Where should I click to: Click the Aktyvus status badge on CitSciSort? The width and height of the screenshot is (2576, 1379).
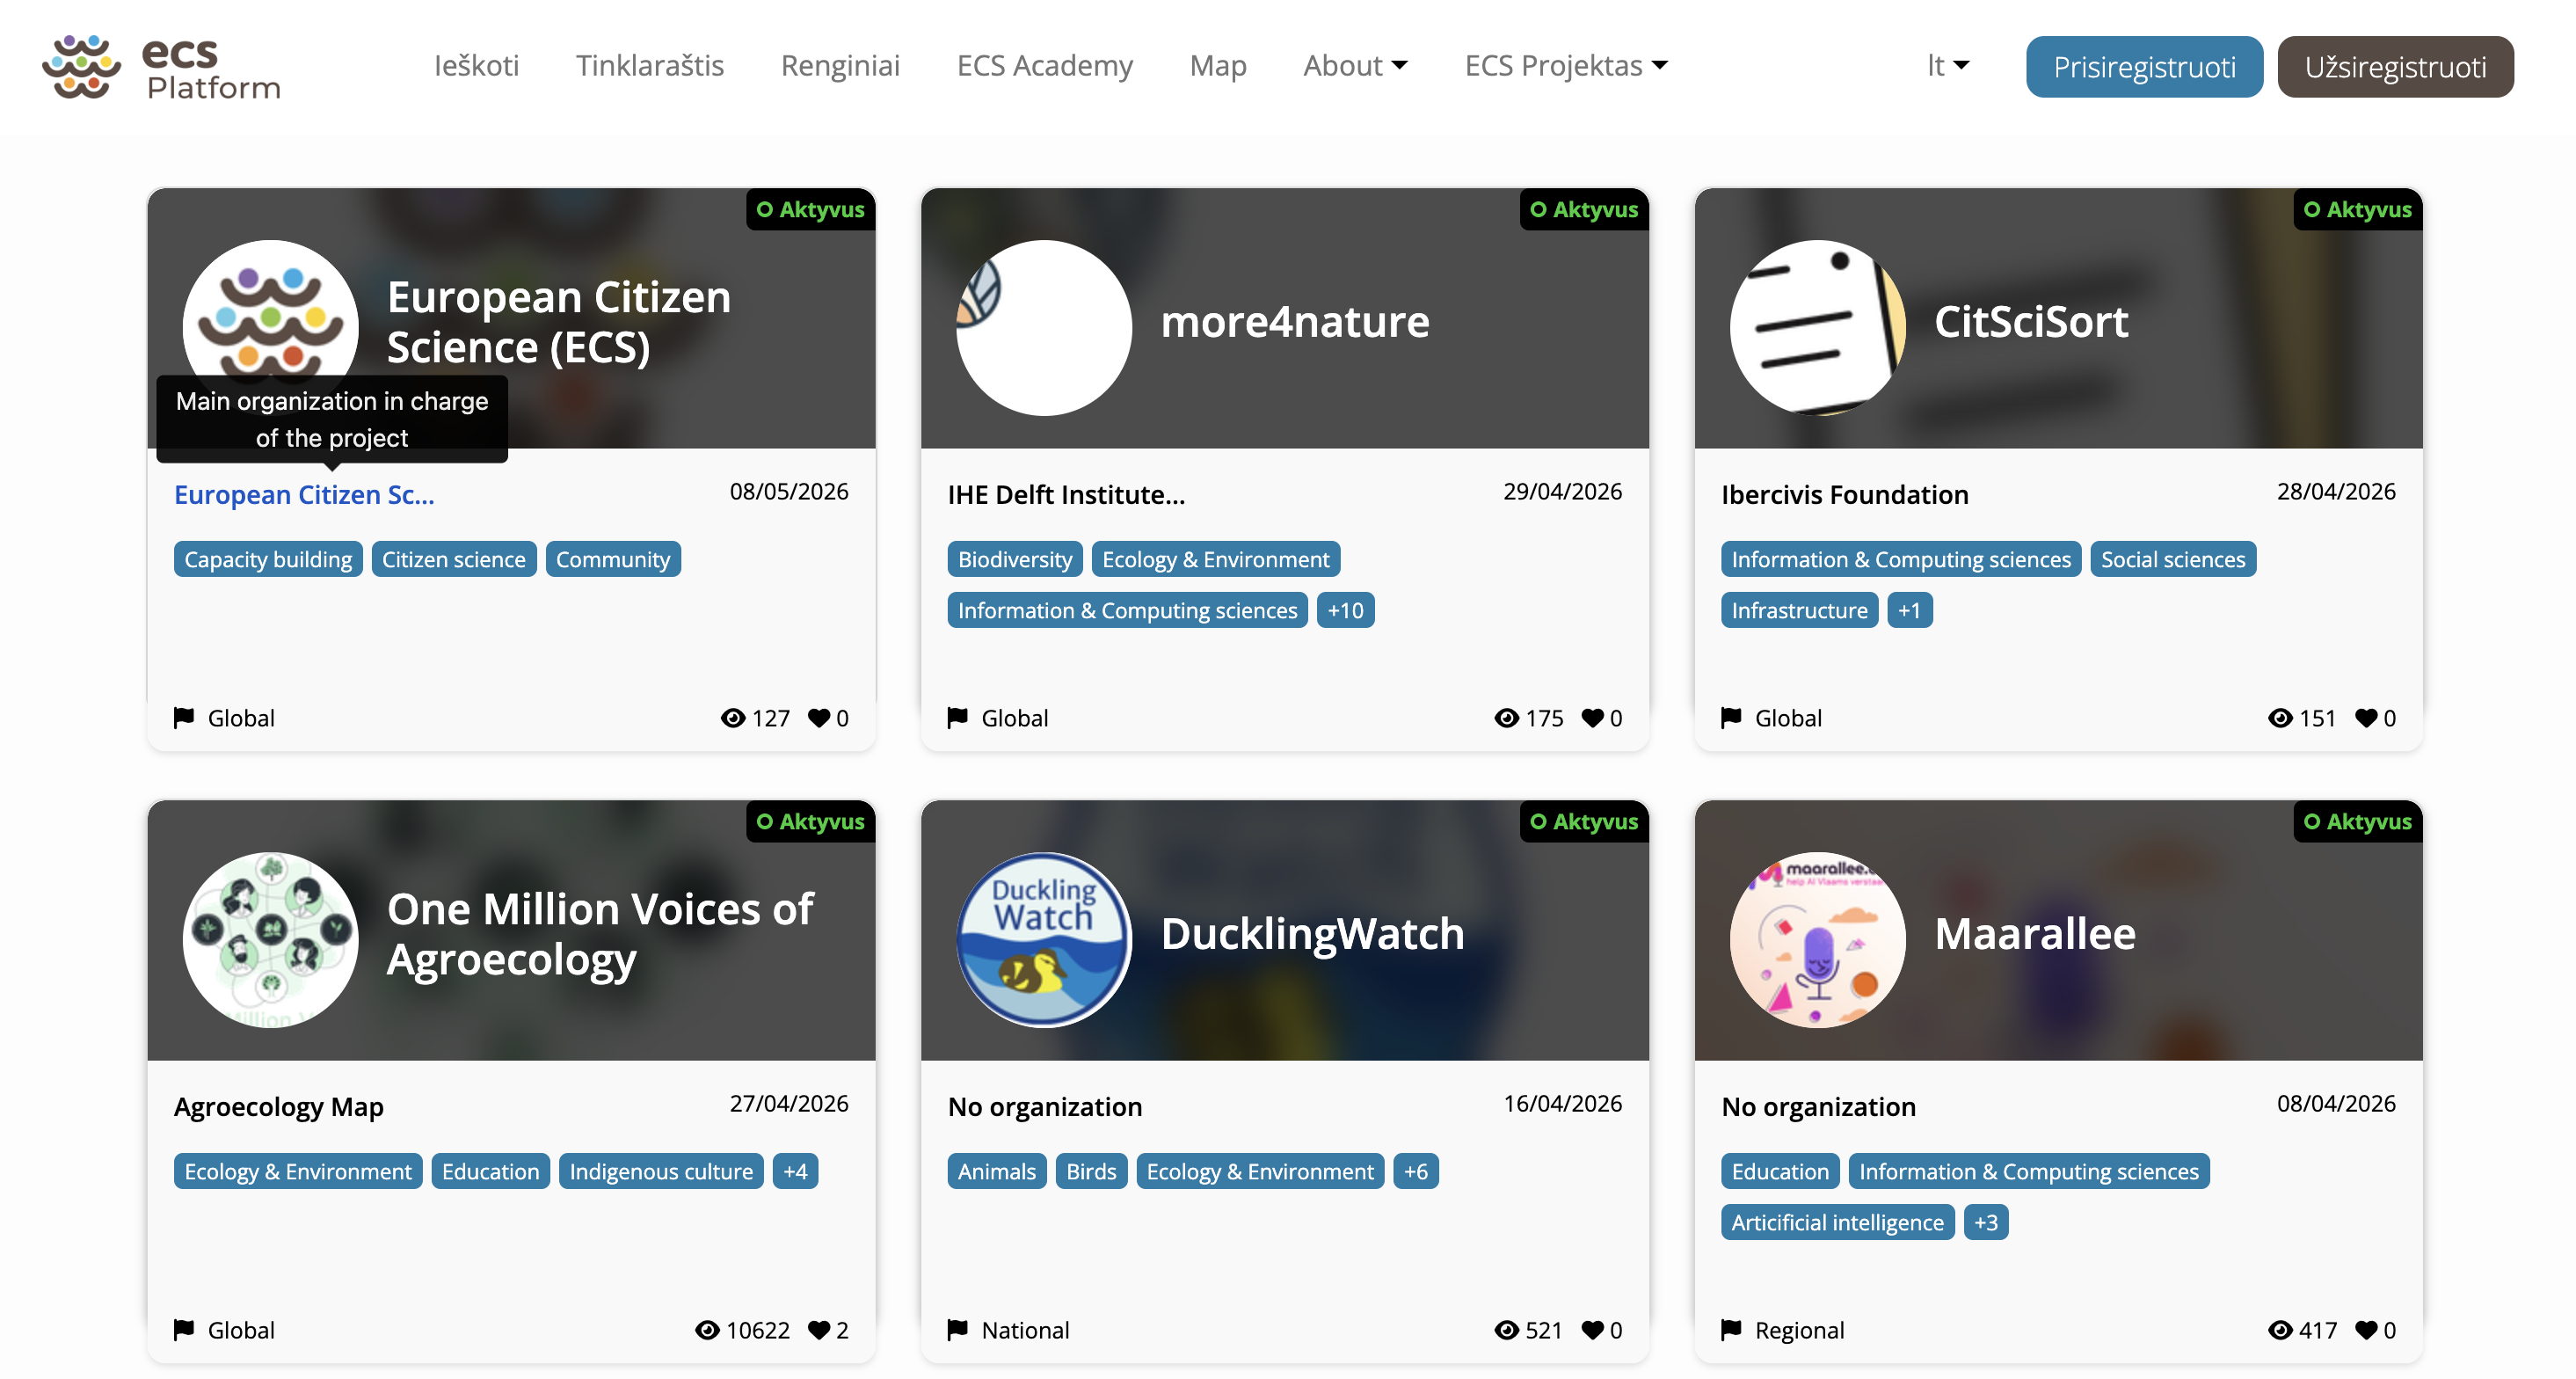coord(2357,209)
